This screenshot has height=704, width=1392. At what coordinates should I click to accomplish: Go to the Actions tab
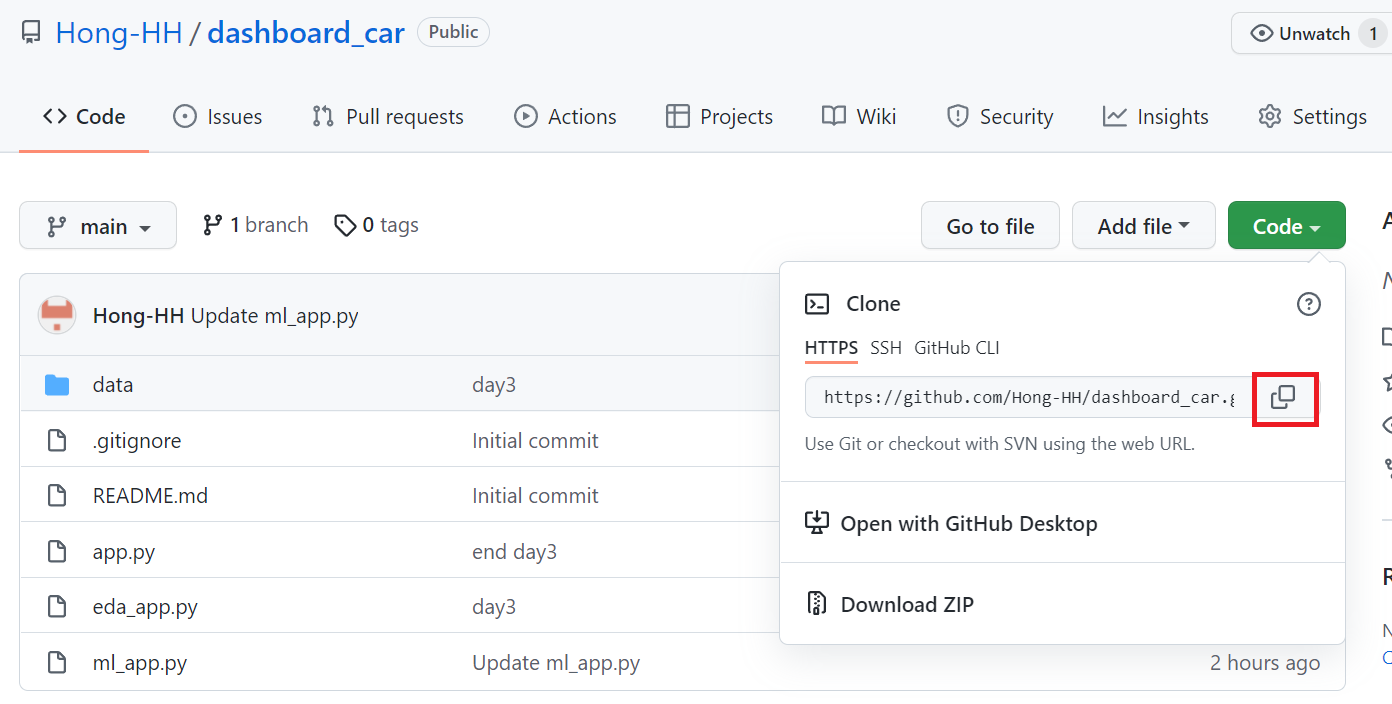tap(565, 117)
